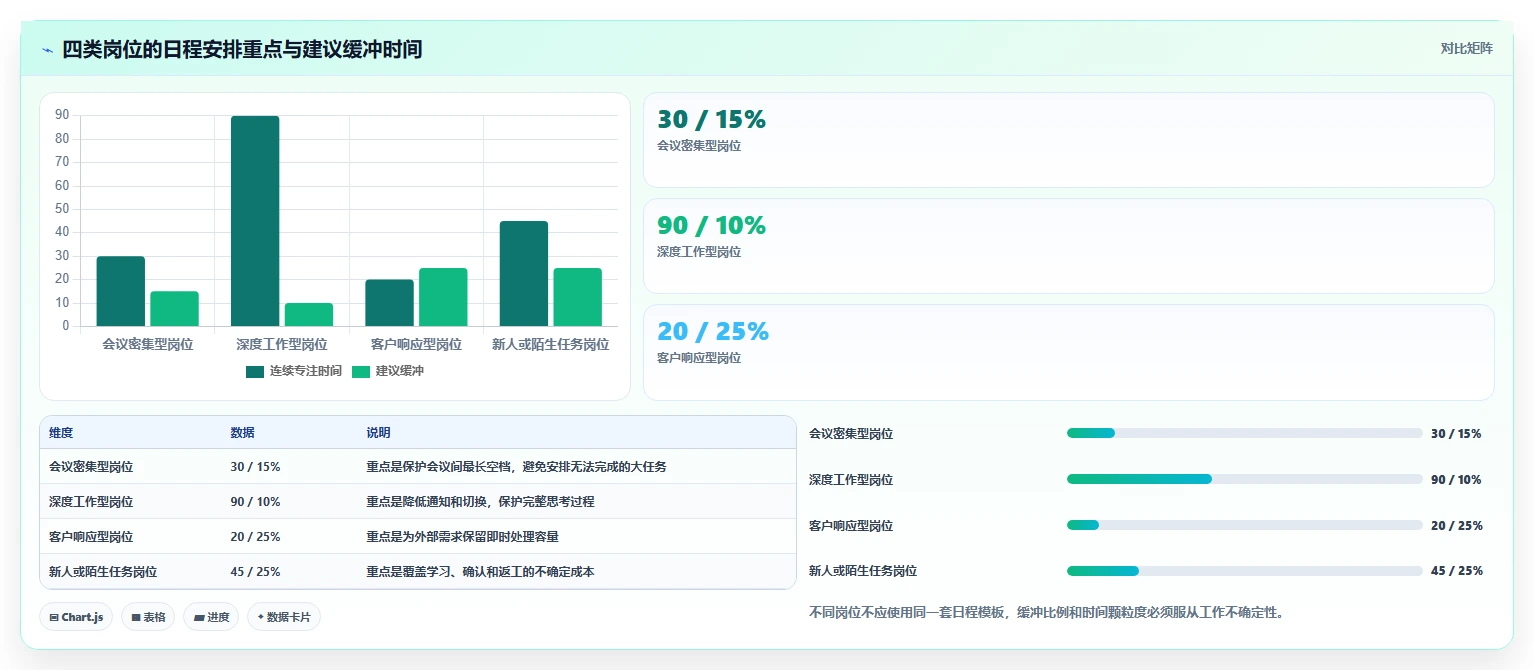This screenshot has width=1534, height=670.
Task: Click the 对比矩阵 label in header
Action: click(1466, 49)
